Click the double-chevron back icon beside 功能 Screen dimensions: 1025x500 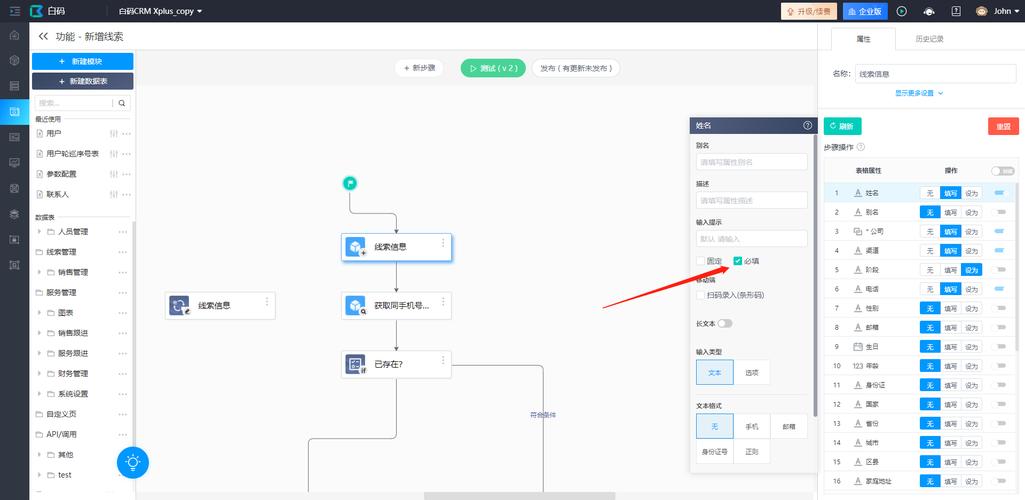pyautogui.click(x=43, y=37)
